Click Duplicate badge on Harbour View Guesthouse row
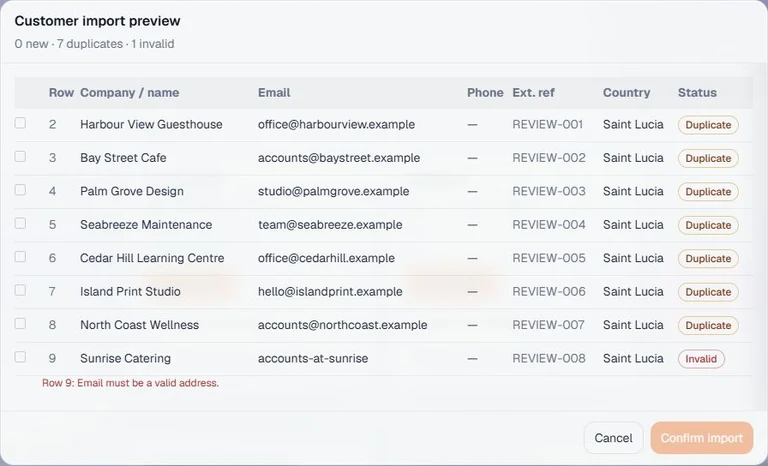This screenshot has height=466, width=768. (708, 125)
